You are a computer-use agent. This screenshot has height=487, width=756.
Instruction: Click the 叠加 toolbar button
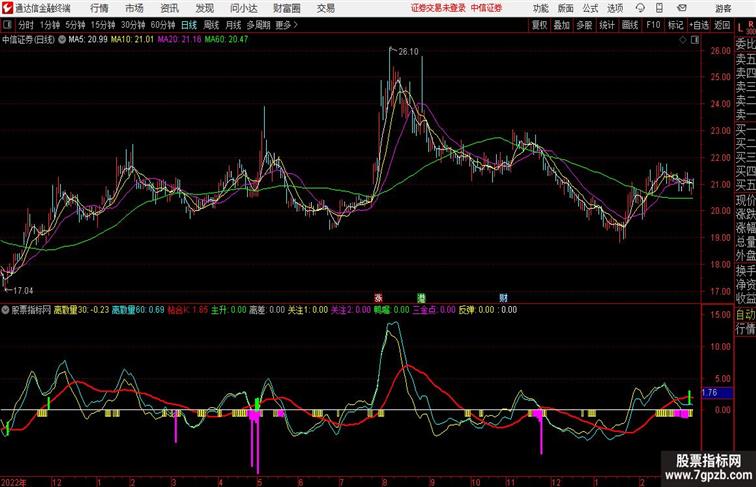pos(562,25)
